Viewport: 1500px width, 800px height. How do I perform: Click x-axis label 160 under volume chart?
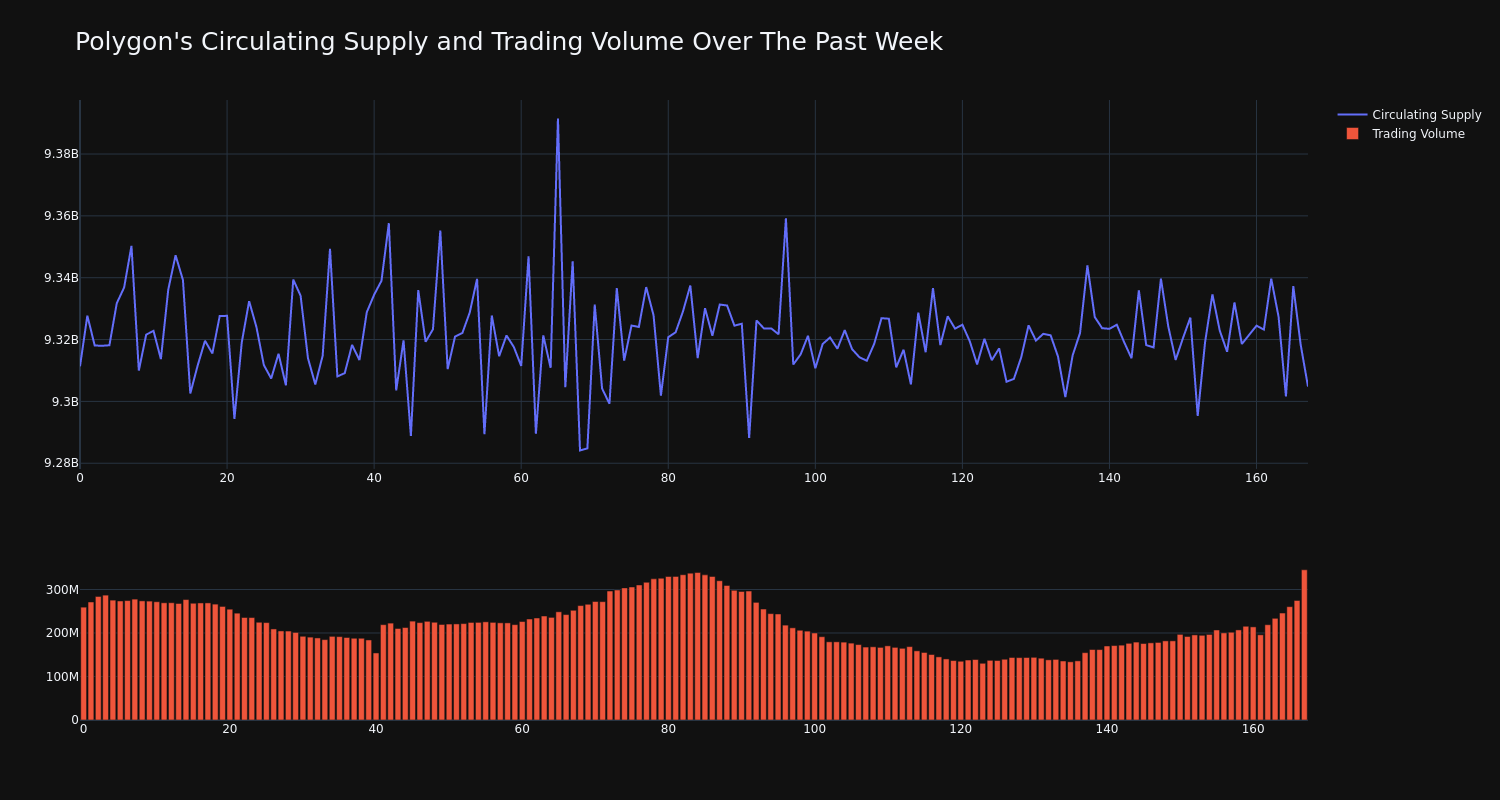(x=1253, y=729)
